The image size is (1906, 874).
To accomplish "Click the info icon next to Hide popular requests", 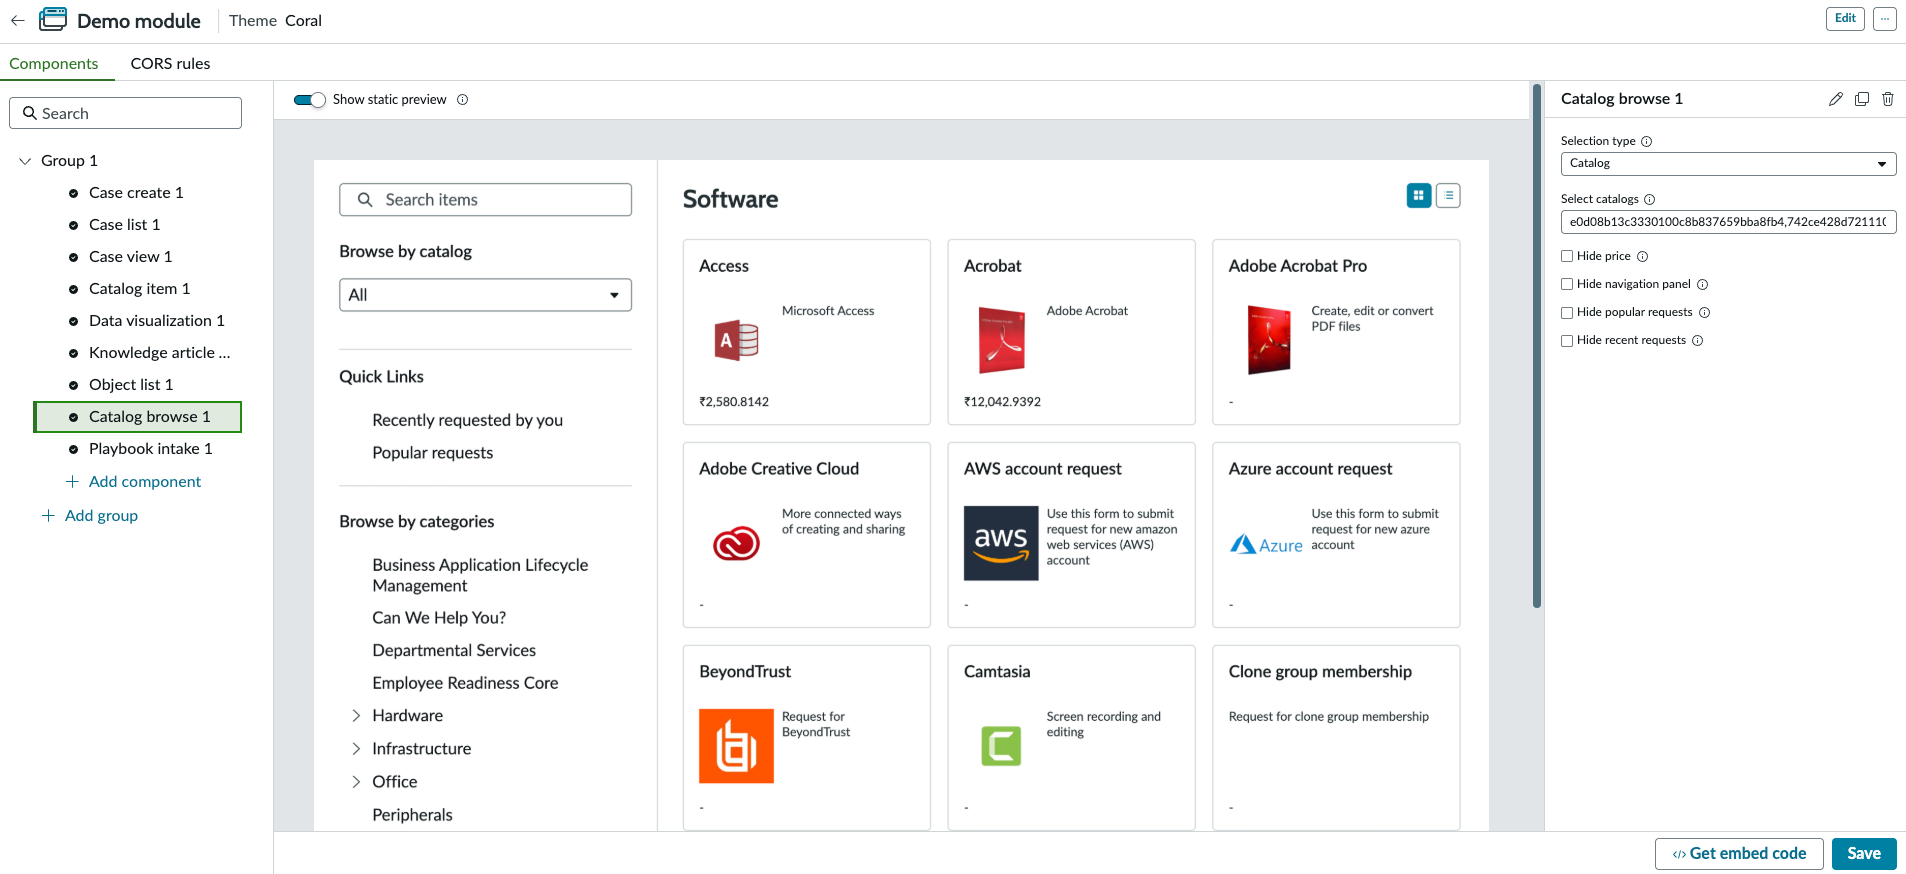I will click(1704, 313).
